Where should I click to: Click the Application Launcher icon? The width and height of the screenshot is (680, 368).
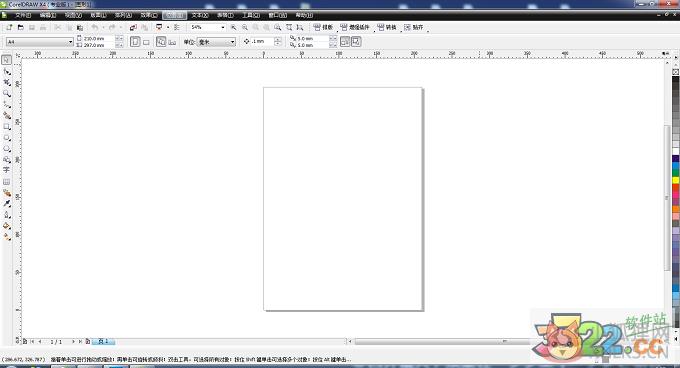pyautogui.click(x=159, y=27)
